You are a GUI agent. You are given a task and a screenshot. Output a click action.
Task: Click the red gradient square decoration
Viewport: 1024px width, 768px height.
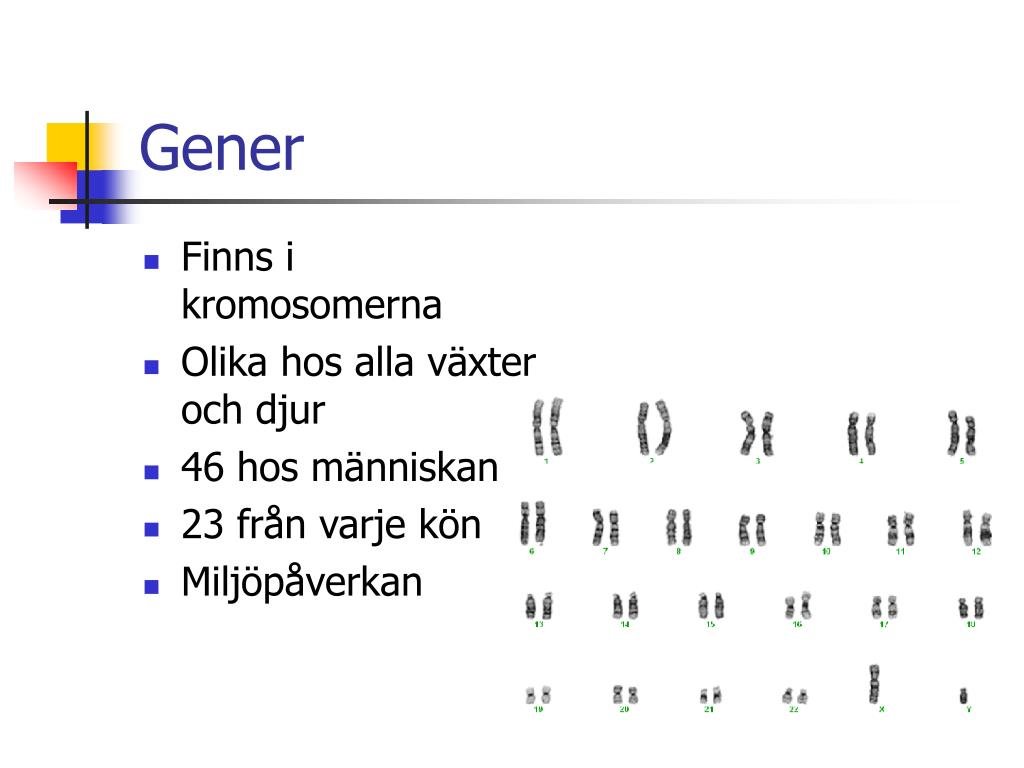pyautogui.click(x=46, y=185)
